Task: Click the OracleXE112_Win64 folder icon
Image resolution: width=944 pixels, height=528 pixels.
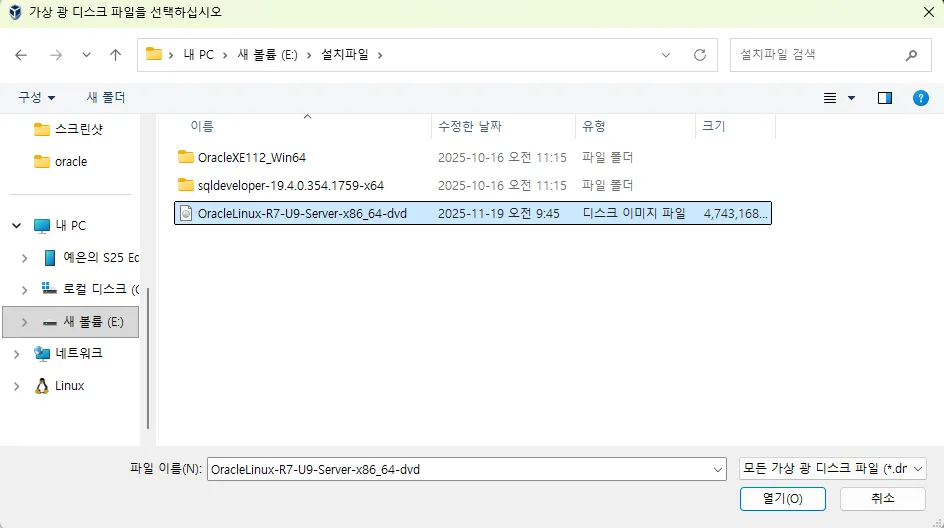Action: click(x=186, y=157)
